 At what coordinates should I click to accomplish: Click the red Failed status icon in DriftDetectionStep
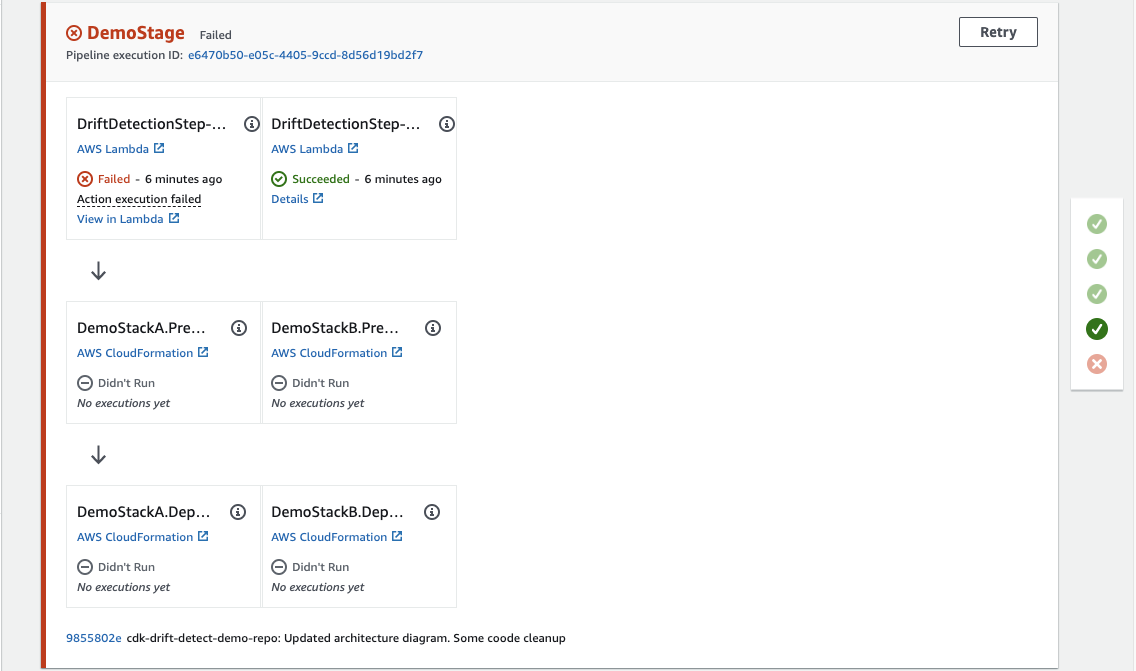(x=85, y=179)
